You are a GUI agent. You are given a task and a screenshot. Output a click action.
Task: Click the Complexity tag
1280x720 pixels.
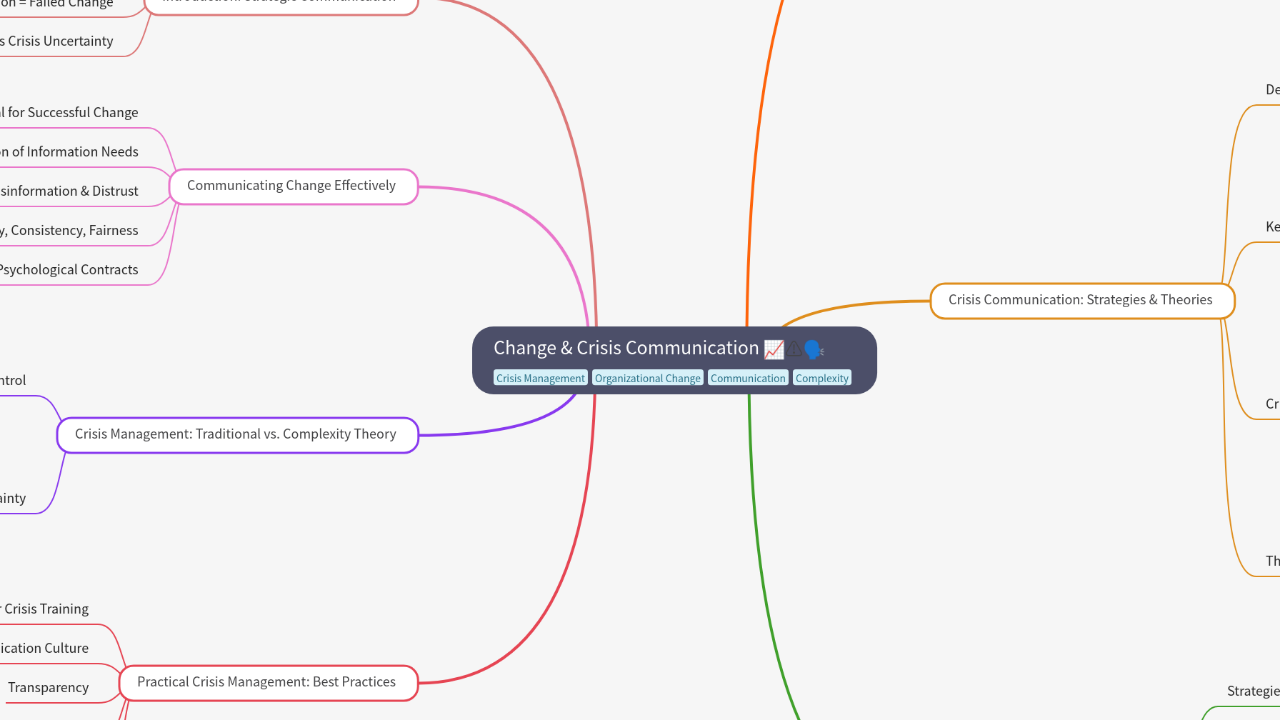pos(822,378)
